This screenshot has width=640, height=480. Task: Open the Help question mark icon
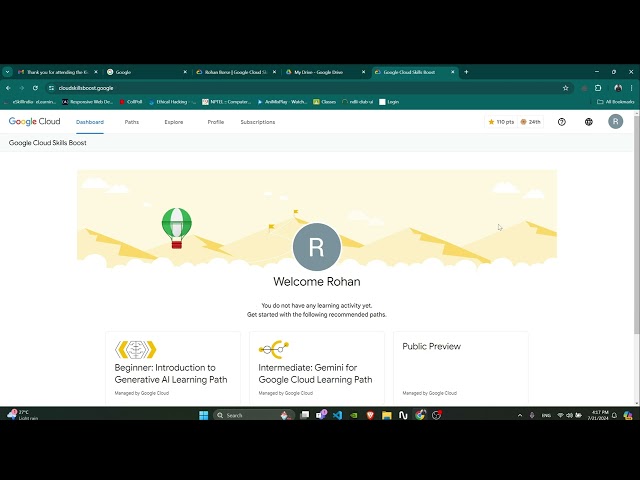(562, 122)
